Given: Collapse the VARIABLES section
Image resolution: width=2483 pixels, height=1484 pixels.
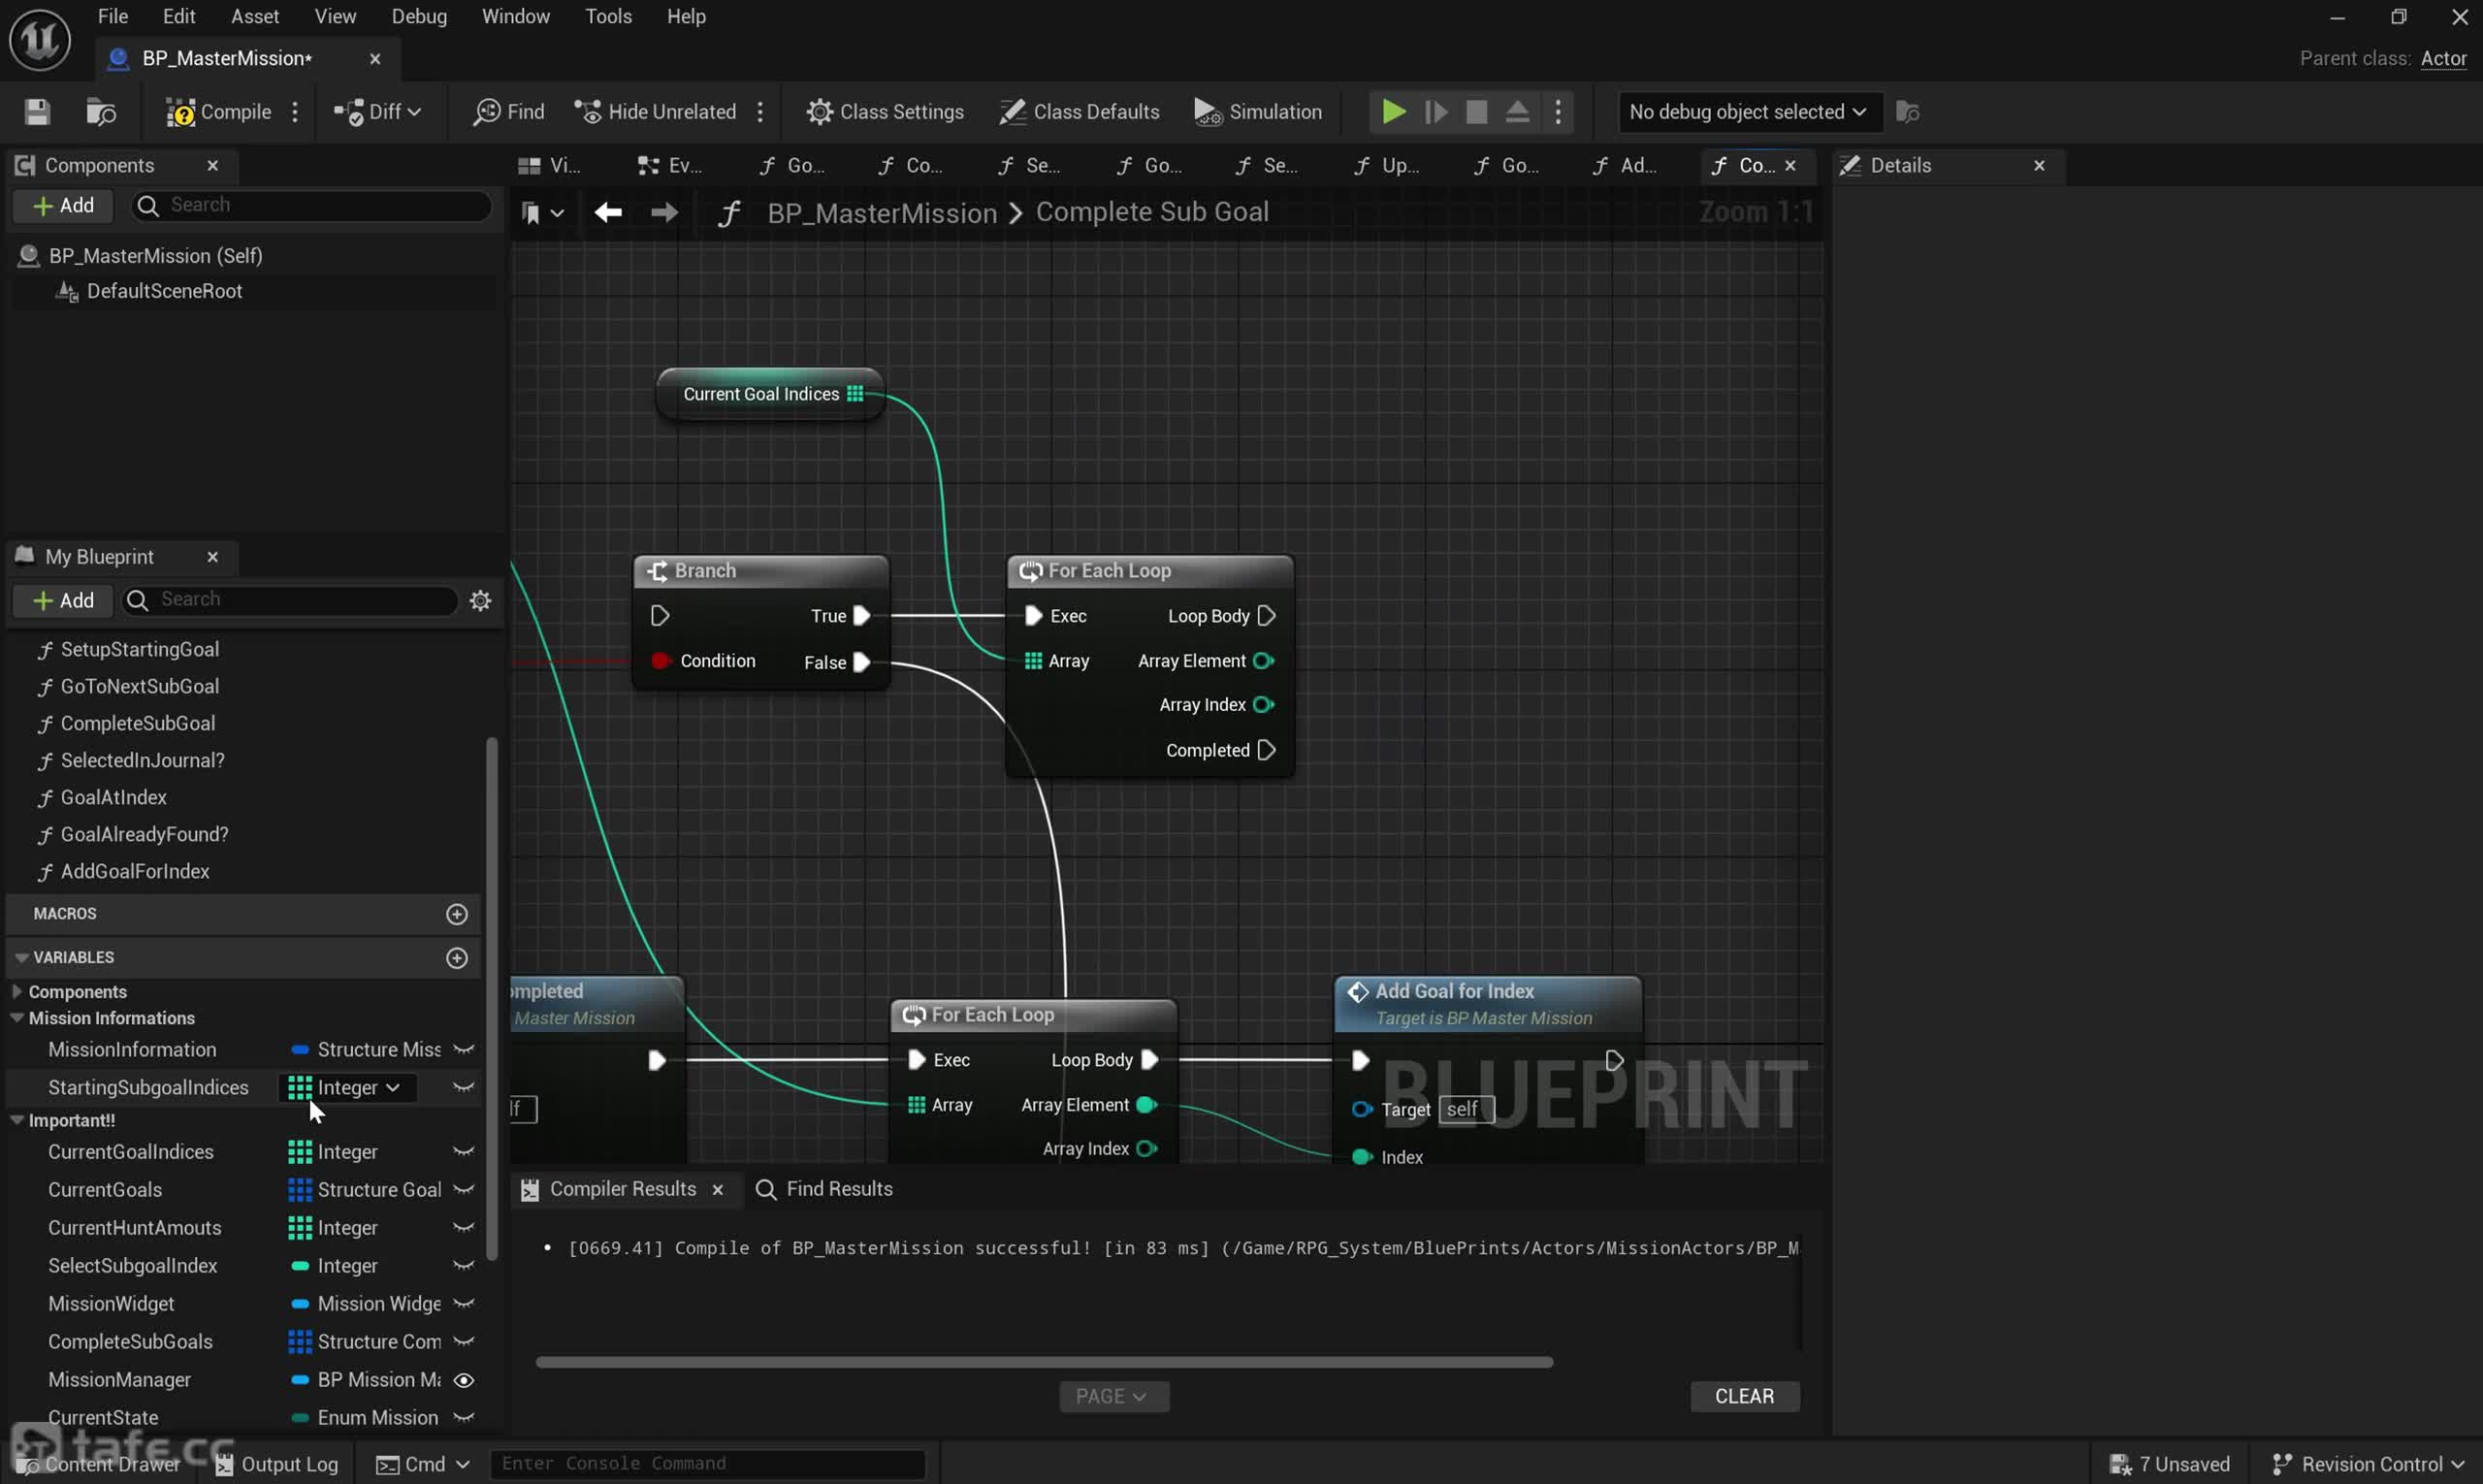Looking at the screenshot, I should click(x=21, y=957).
